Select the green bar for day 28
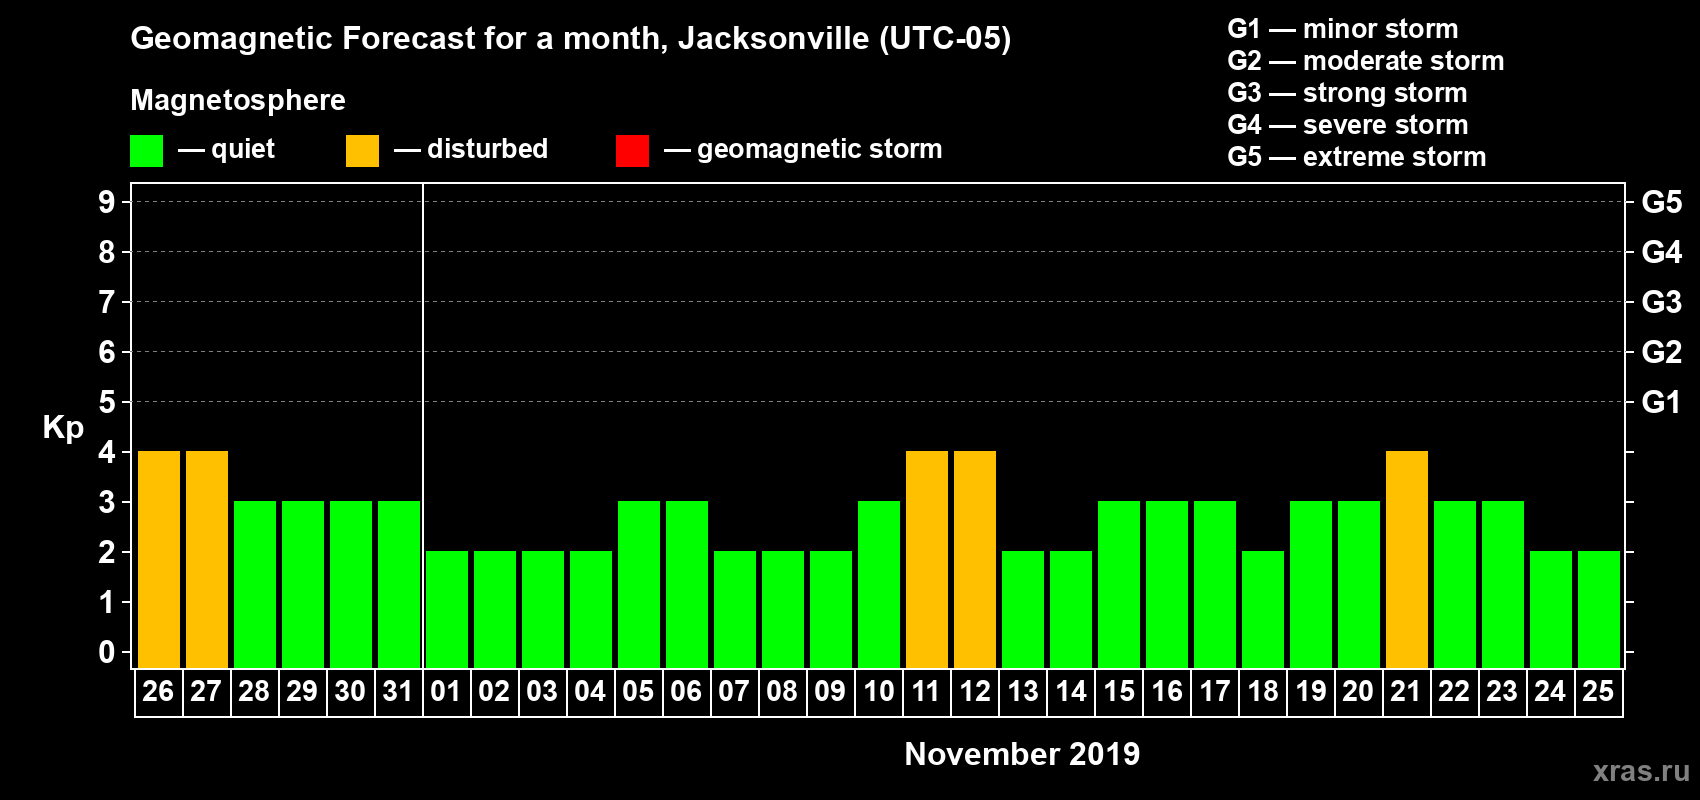Image resolution: width=1700 pixels, height=800 pixels. pyautogui.click(x=255, y=585)
